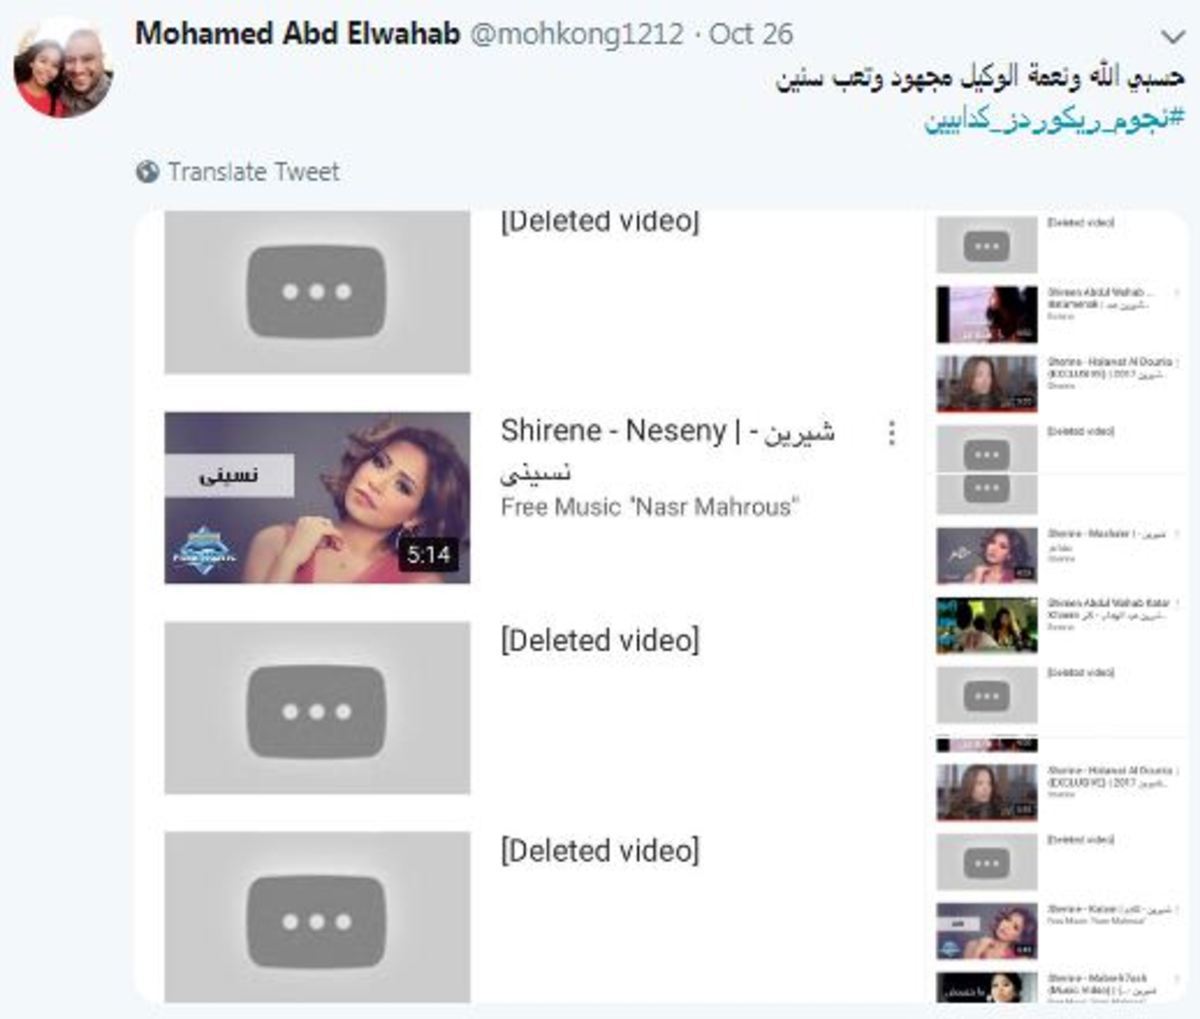
Task: Click the @mohkong1212 handle
Action: tap(576, 34)
